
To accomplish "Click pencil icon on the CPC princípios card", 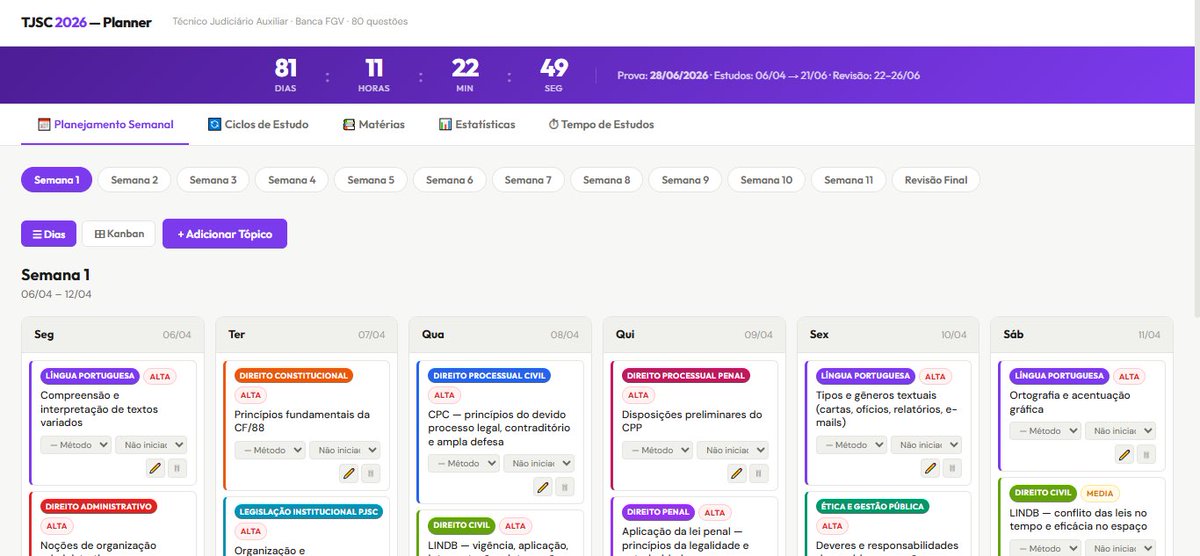I will (543, 487).
